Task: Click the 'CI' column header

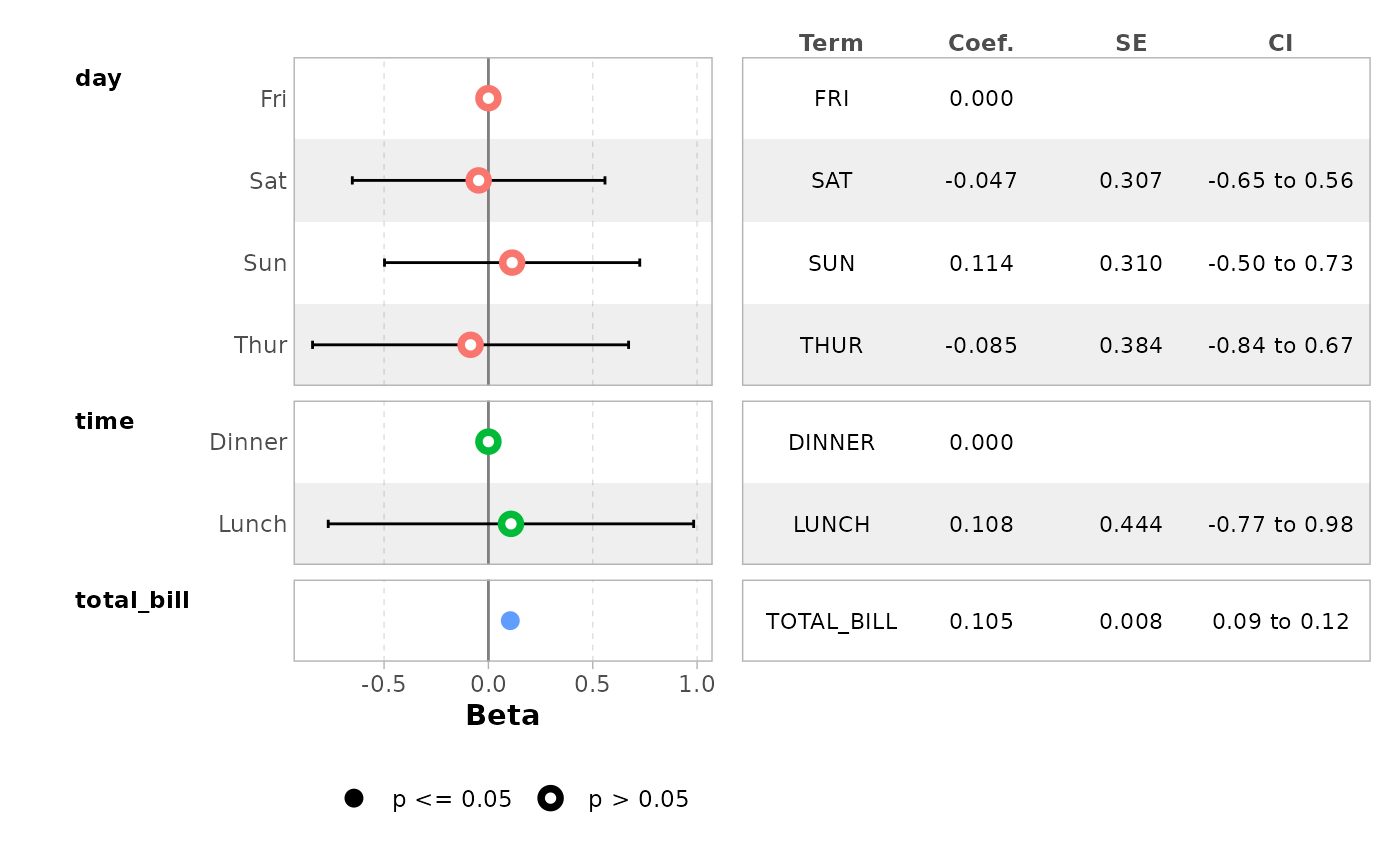Action: pyautogui.click(x=1281, y=43)
